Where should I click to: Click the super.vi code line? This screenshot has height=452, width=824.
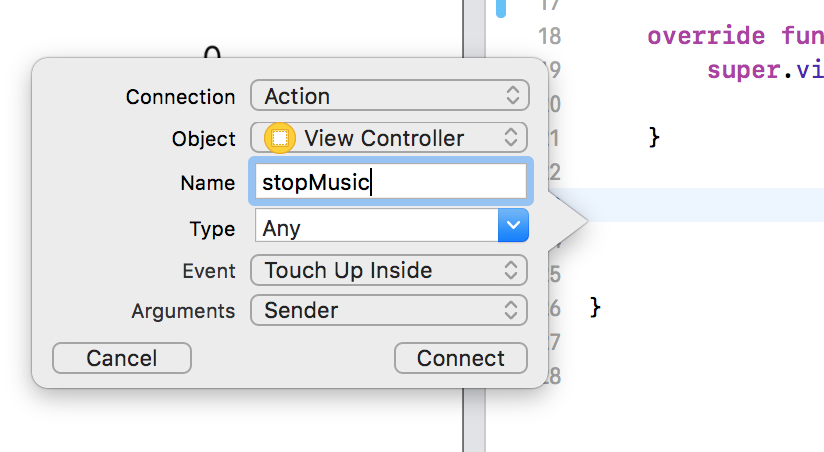[765, 70]
